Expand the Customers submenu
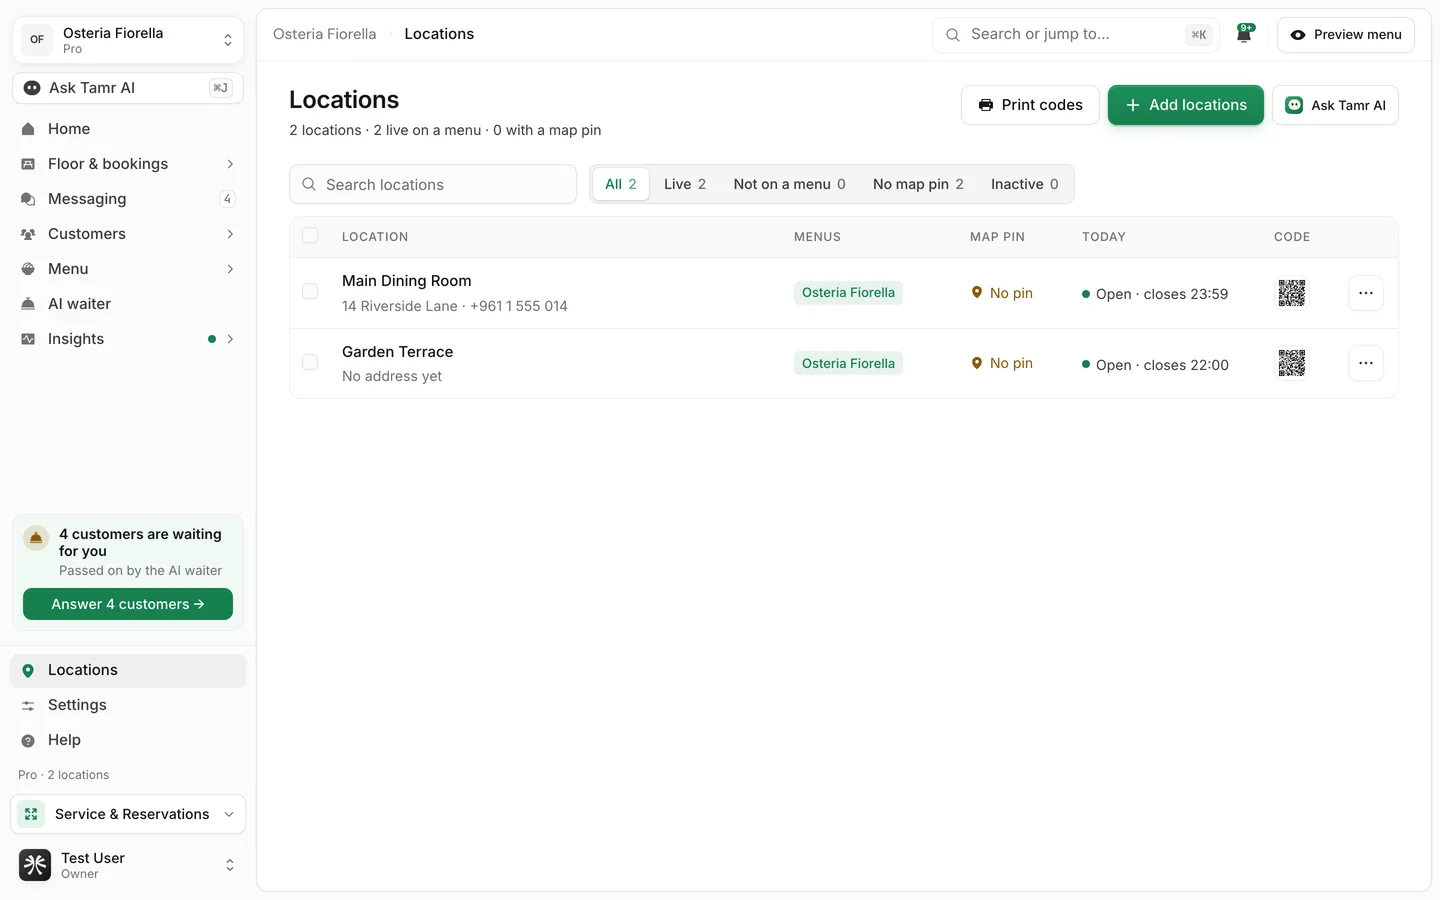Viewport: 1440px width, 900px height. (x=230, y=234)
